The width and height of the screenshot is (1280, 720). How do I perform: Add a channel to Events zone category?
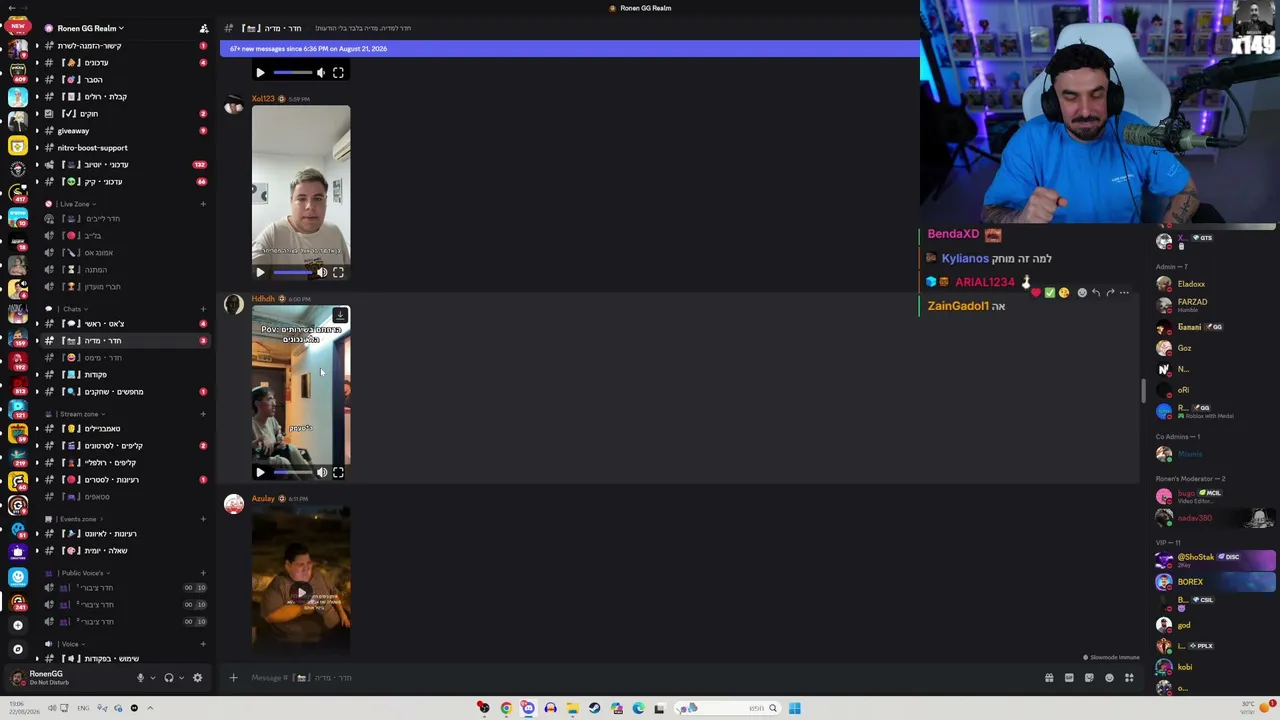point(203,519)
